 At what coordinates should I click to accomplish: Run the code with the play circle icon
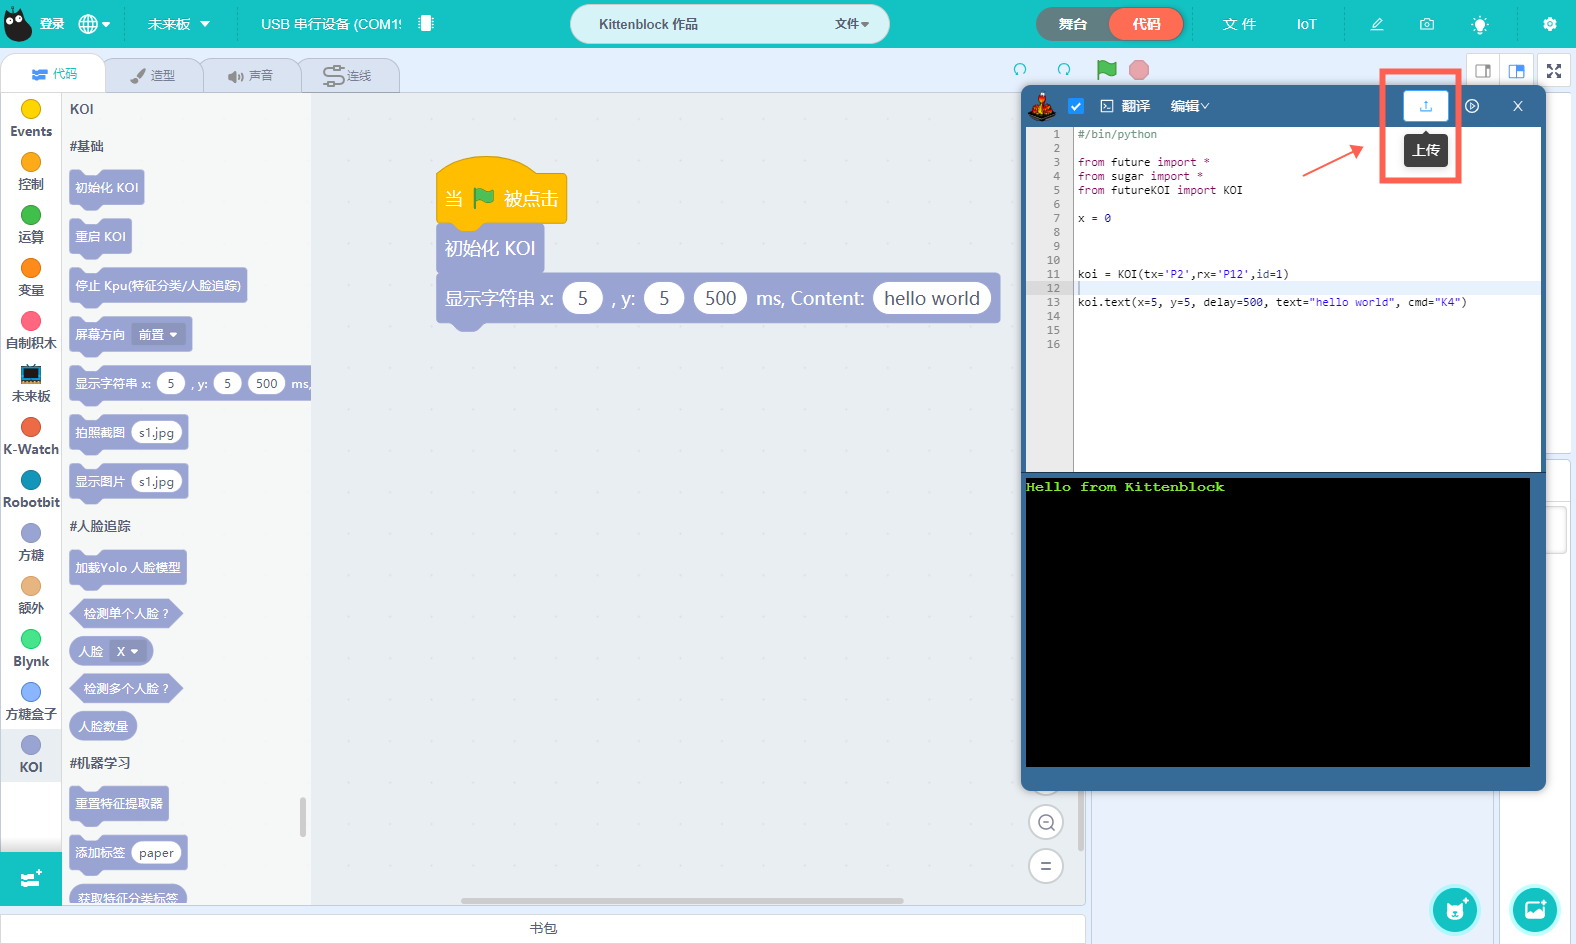(x=1472, y=106)
